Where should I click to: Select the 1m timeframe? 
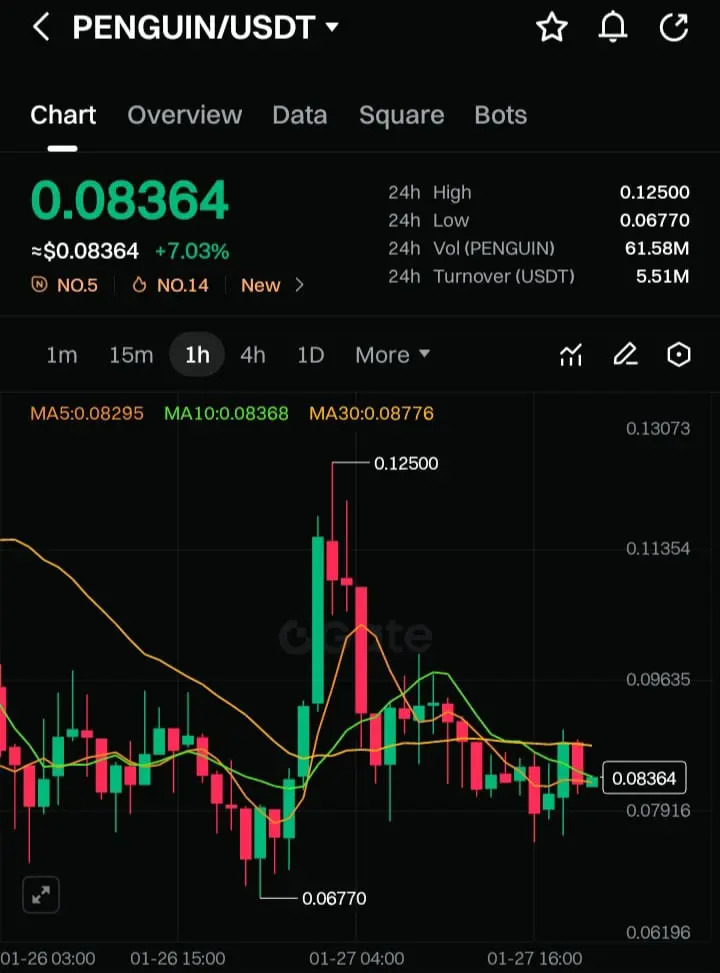tap(61, 355)
